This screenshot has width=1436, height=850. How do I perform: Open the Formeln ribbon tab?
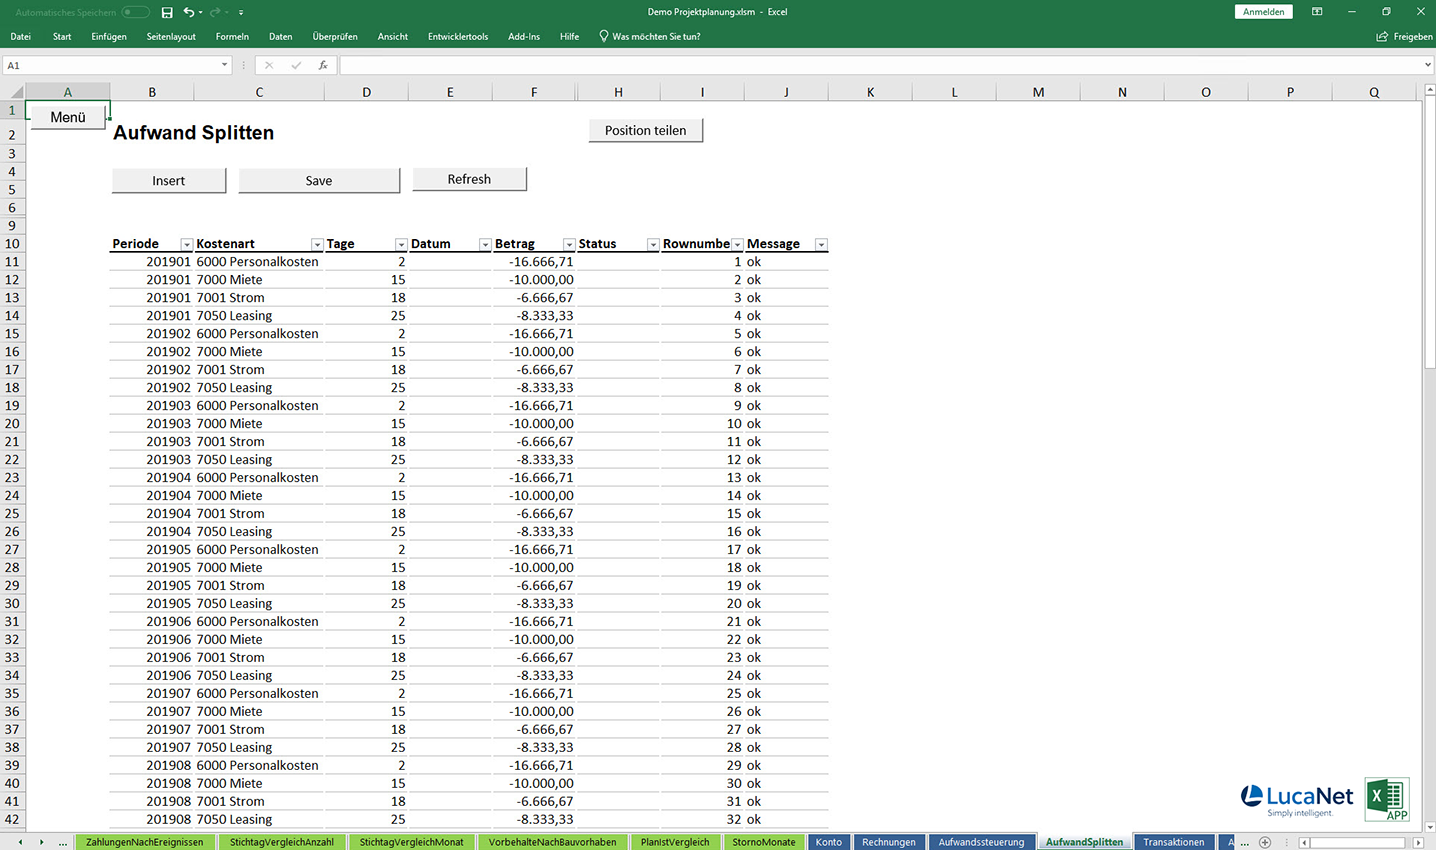pyautogui.click(x=232, y=36)
